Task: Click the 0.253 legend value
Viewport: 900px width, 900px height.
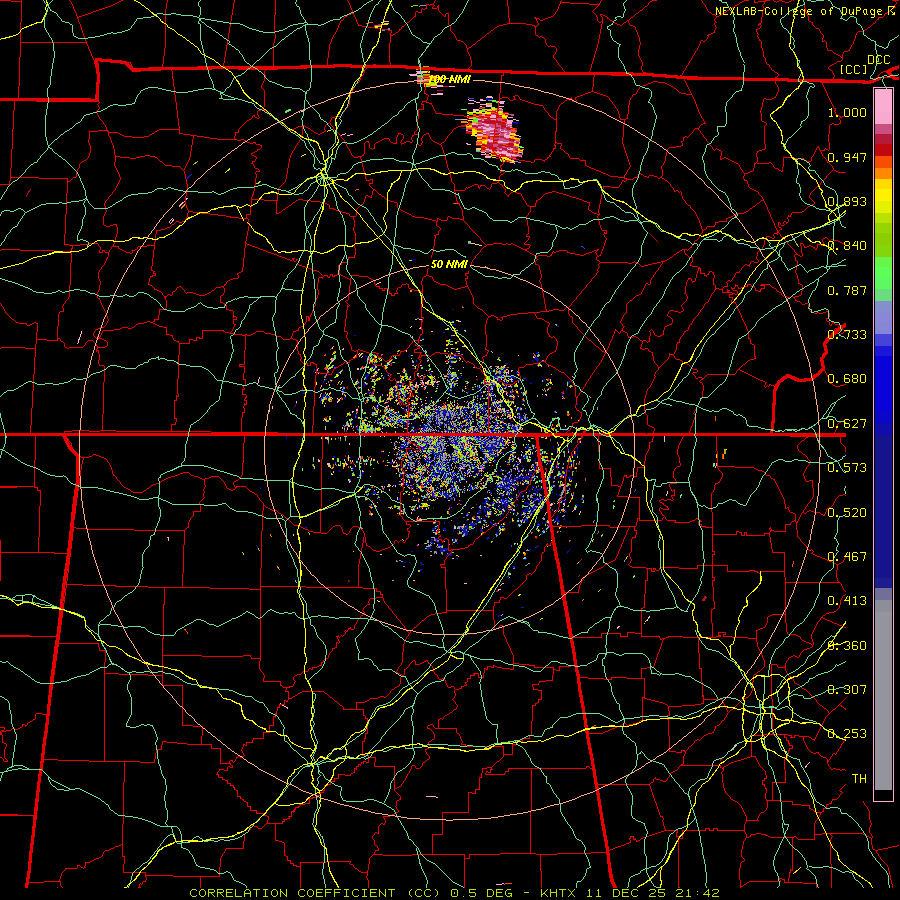Action: pos(847,734)
